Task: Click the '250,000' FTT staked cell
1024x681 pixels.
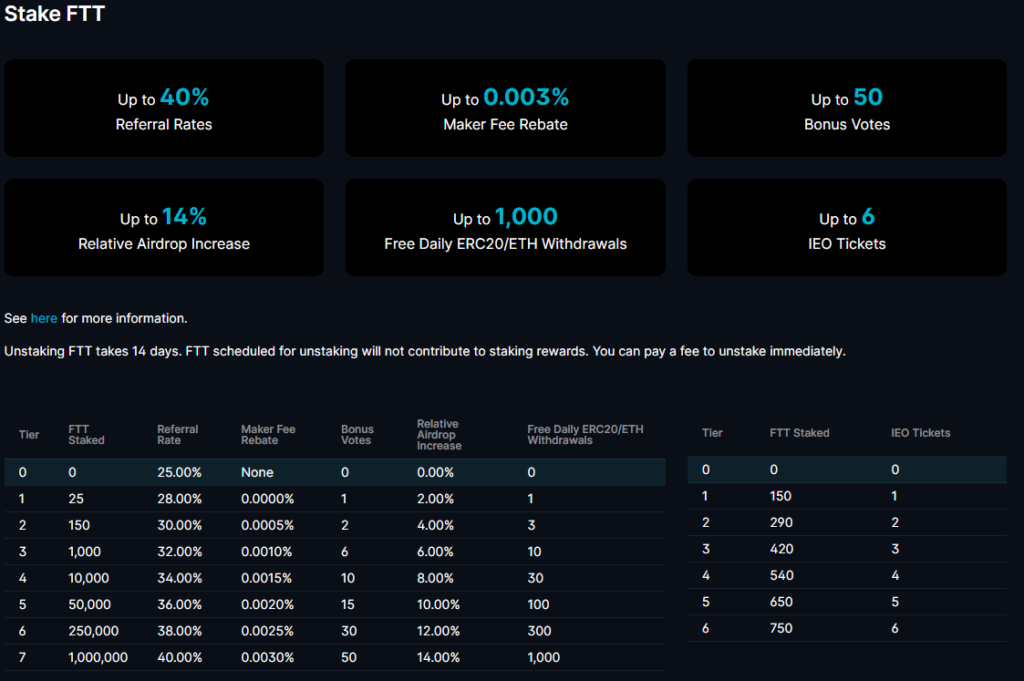Action: pyautogui.click(x=93, y=631)
